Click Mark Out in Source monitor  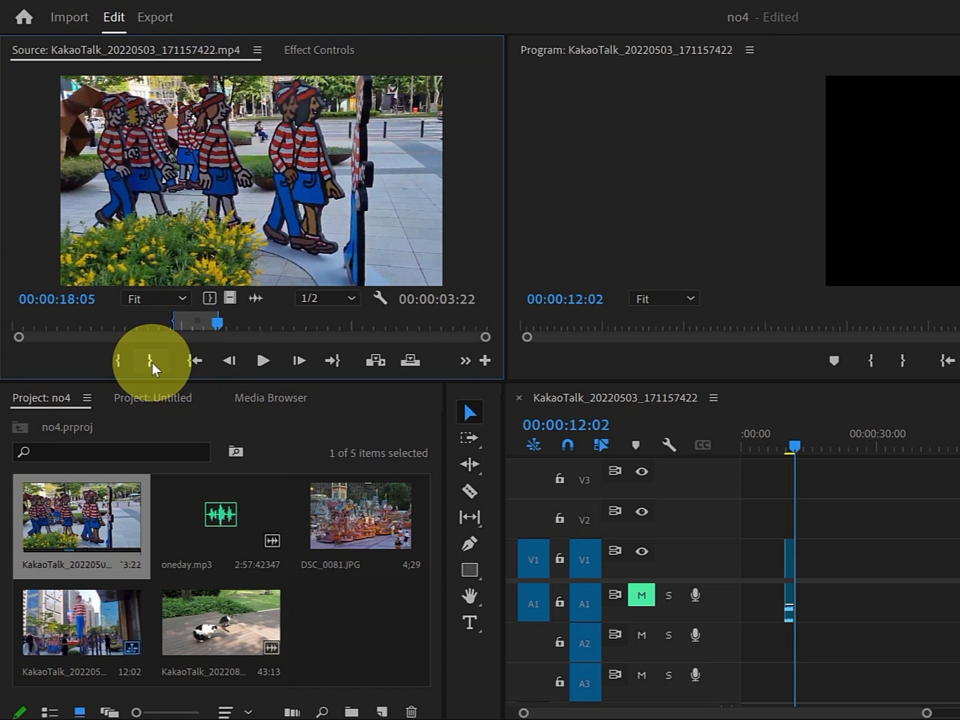150,361
